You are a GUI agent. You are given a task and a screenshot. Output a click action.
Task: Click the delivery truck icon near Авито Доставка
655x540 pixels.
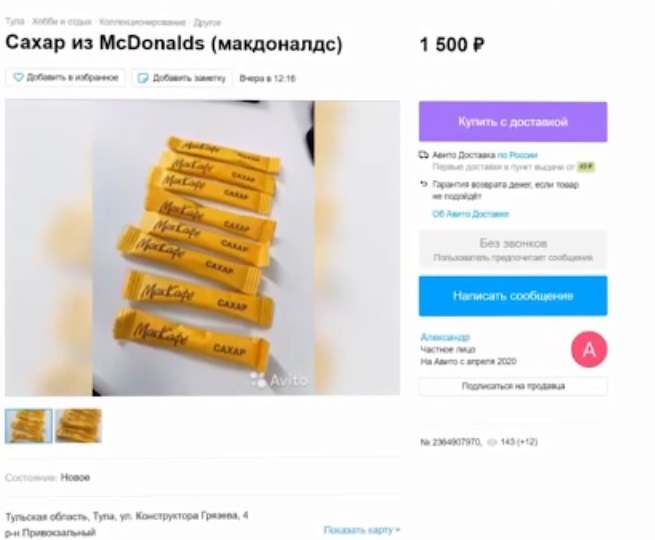click(x=424, y=155)
